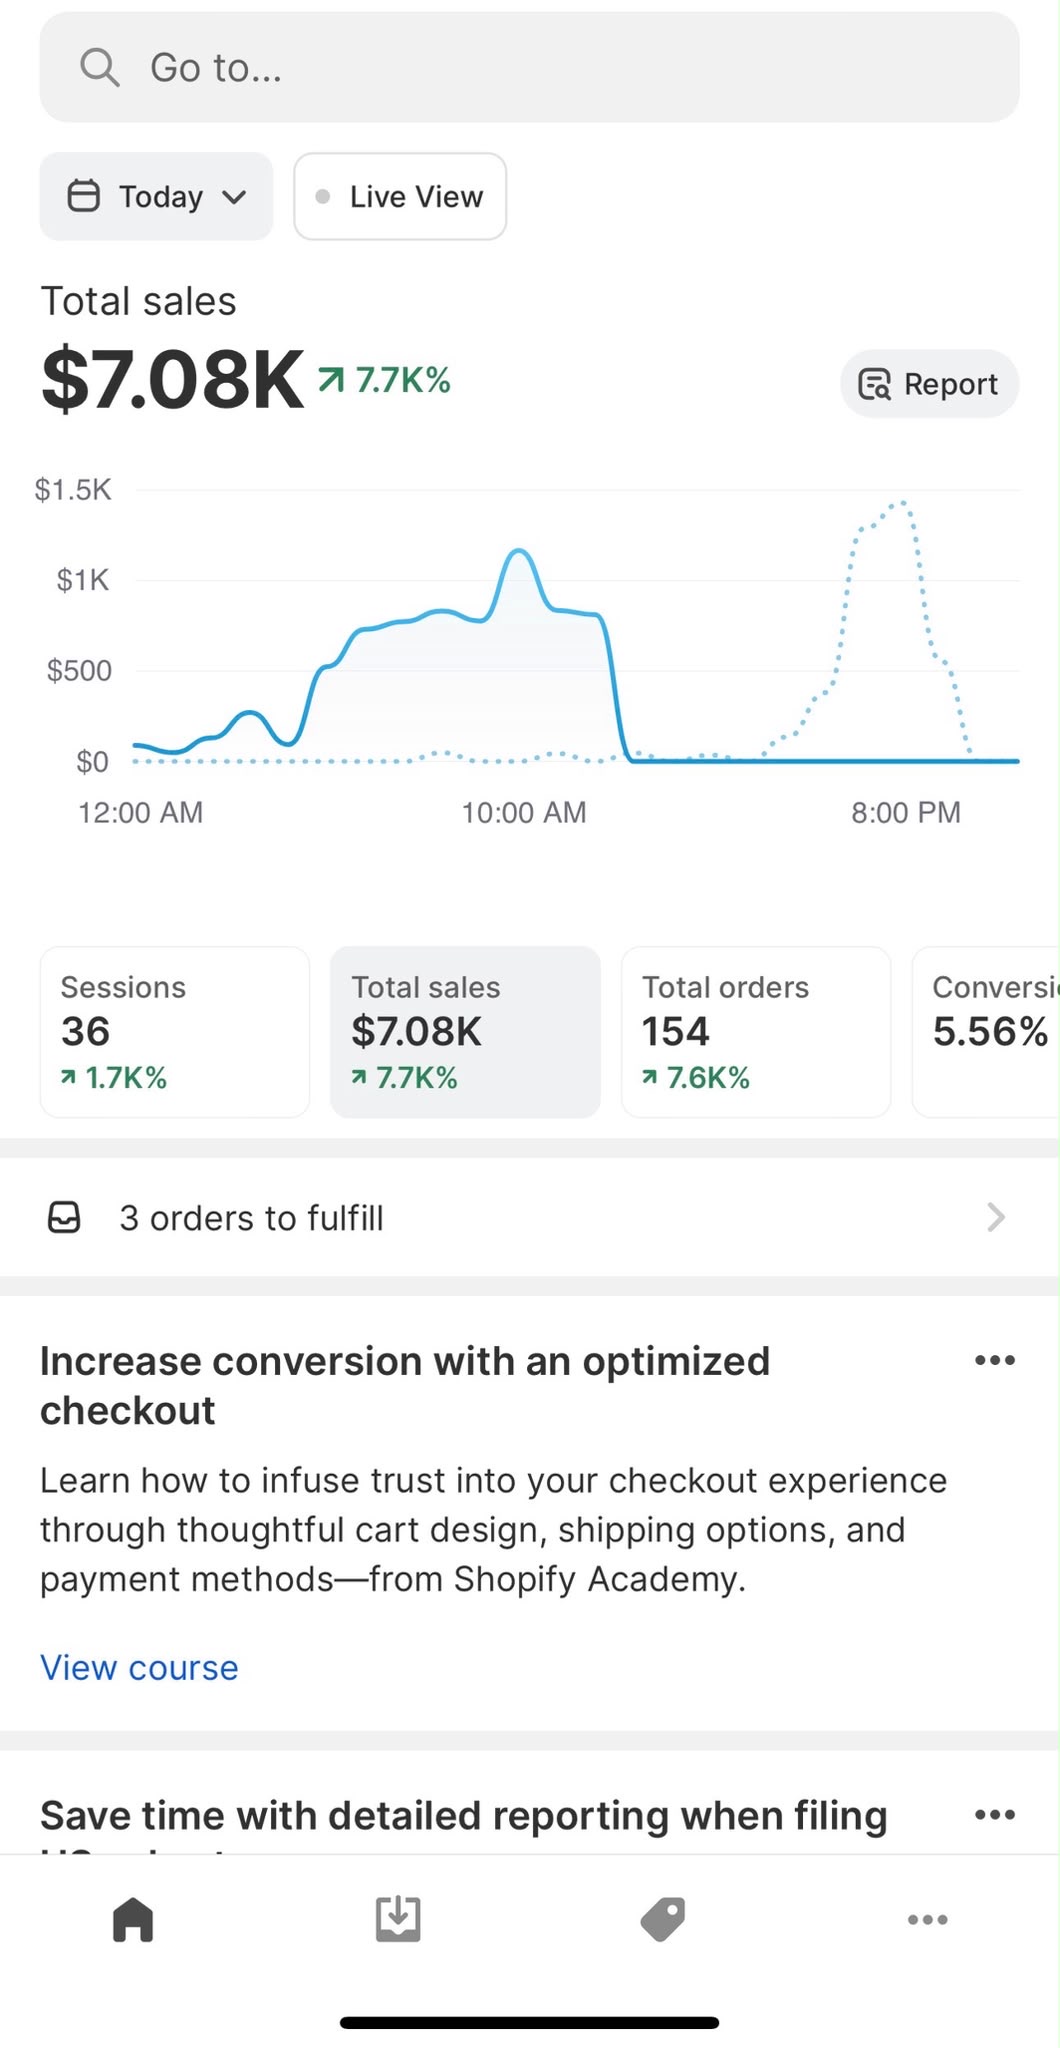Select the Sessions metric card

click(175, 1032)
